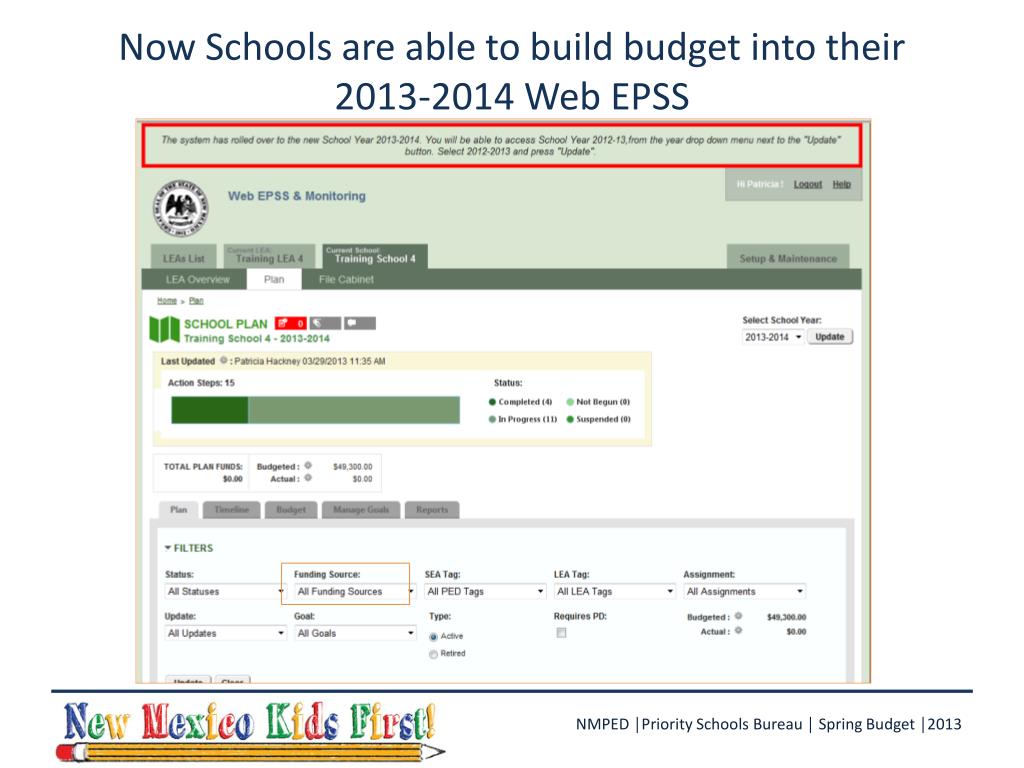Select the lower Plan tab beside Timeline

[x=179, y=510]
